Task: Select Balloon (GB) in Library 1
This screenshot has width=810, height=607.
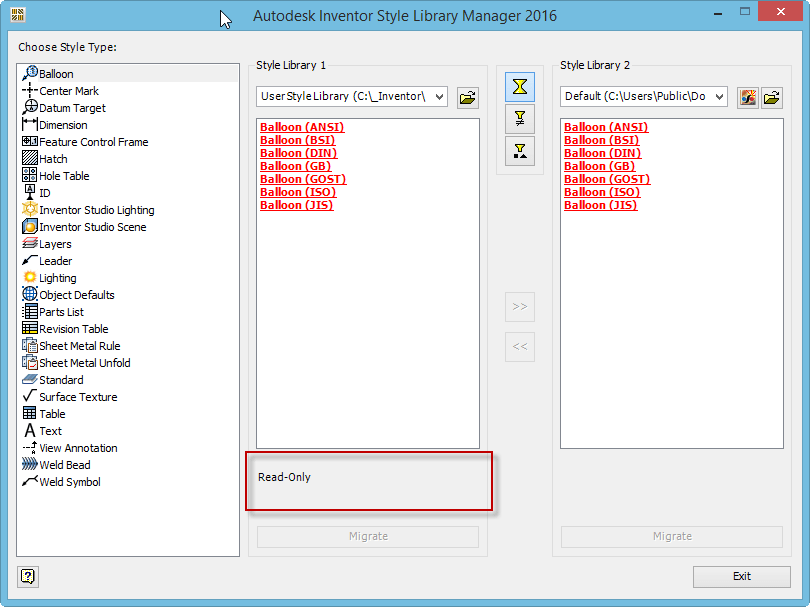Action: click(x=295, y=166)
